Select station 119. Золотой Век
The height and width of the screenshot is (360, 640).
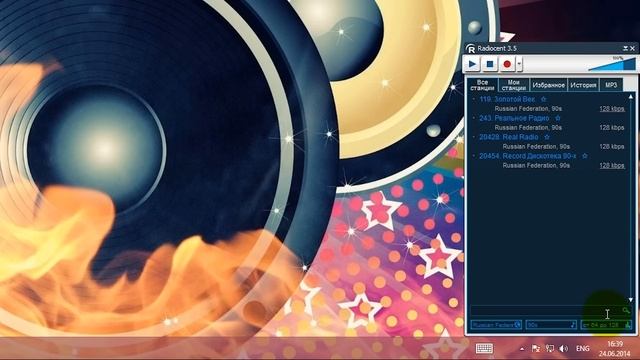(x=507, y=99)
